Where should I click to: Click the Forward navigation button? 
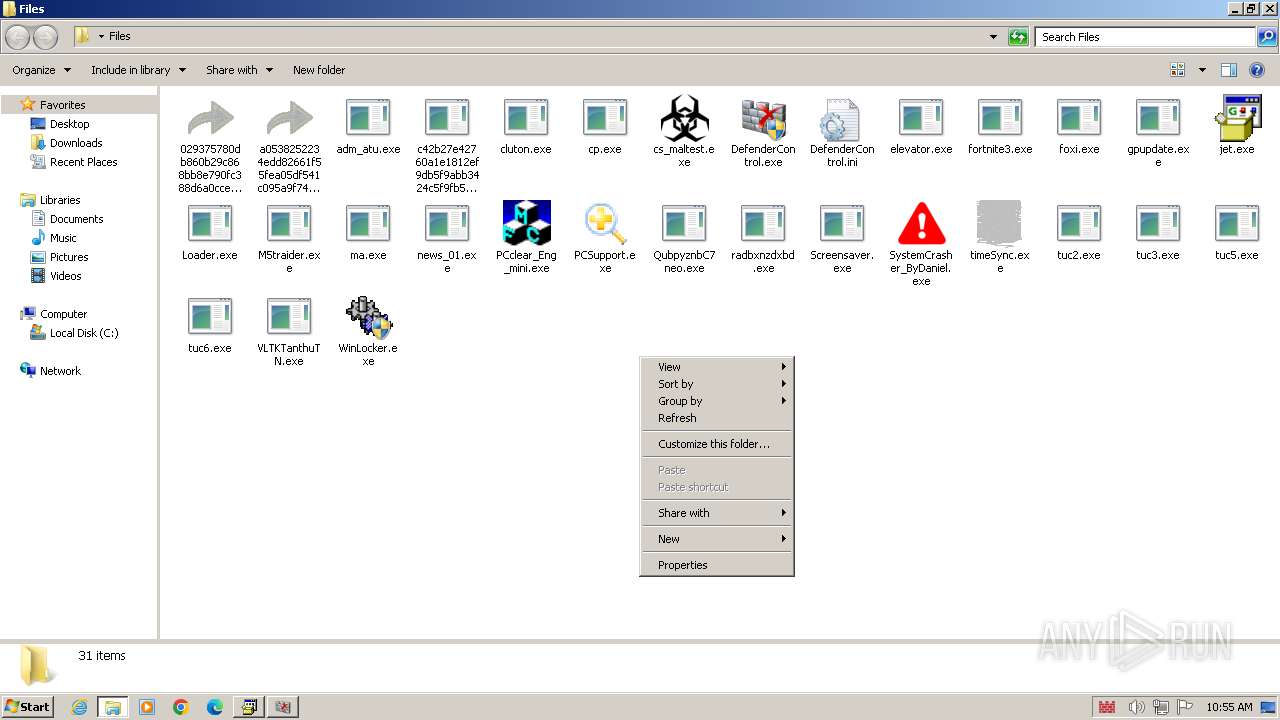coord(45,37)
